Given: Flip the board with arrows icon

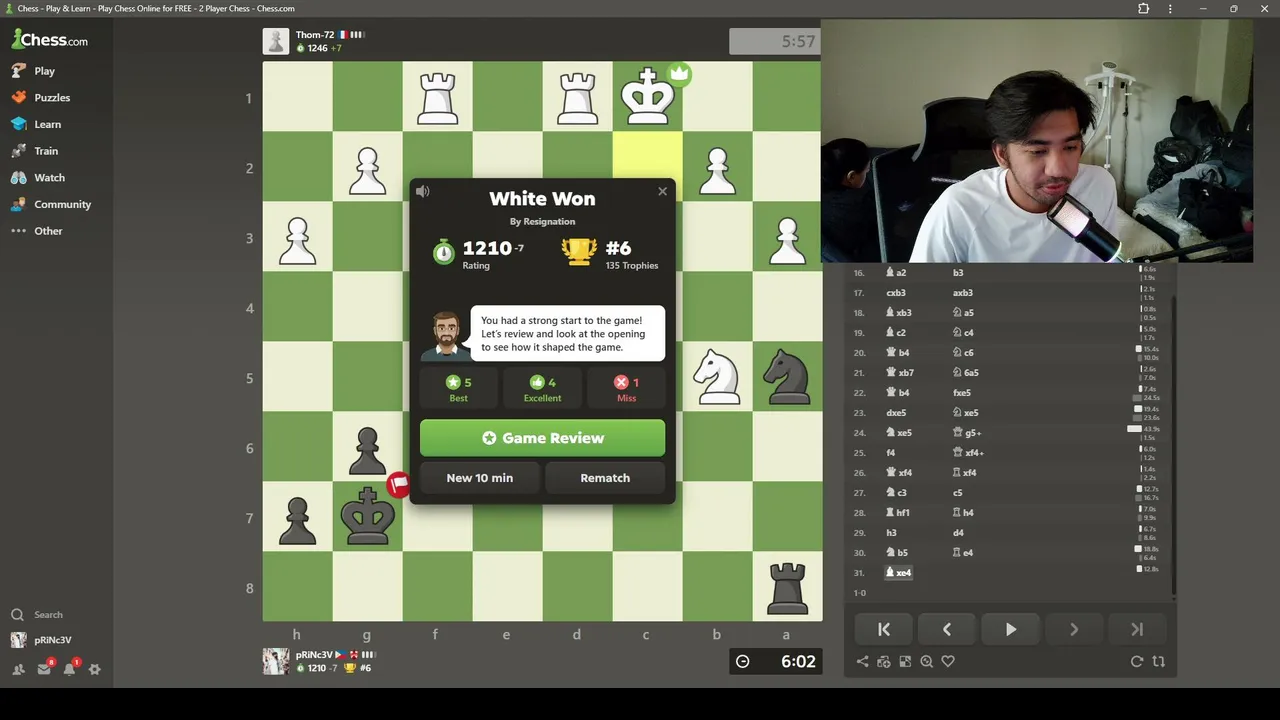Looking at the screenshot, I should [1159, 661].
